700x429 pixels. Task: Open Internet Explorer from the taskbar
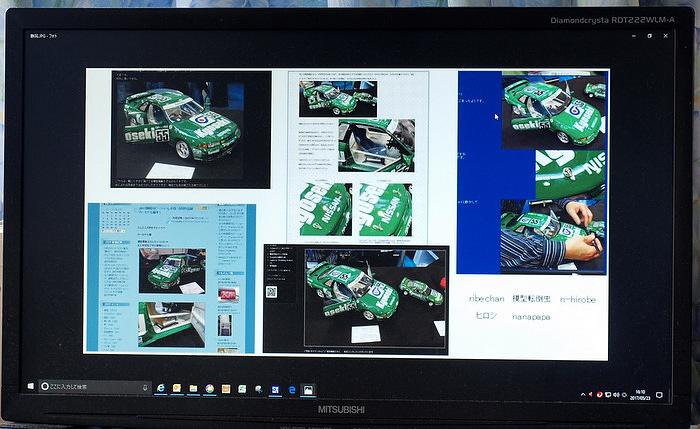[x=161, y=388]
